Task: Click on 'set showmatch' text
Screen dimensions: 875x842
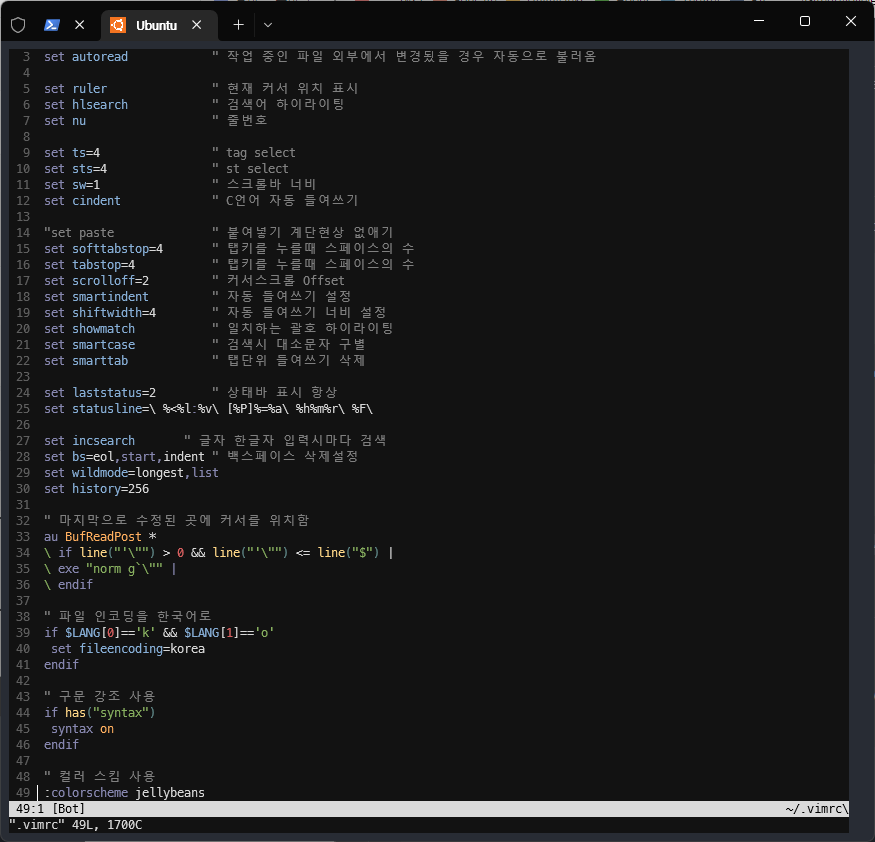Action: [x=89, y=329]
